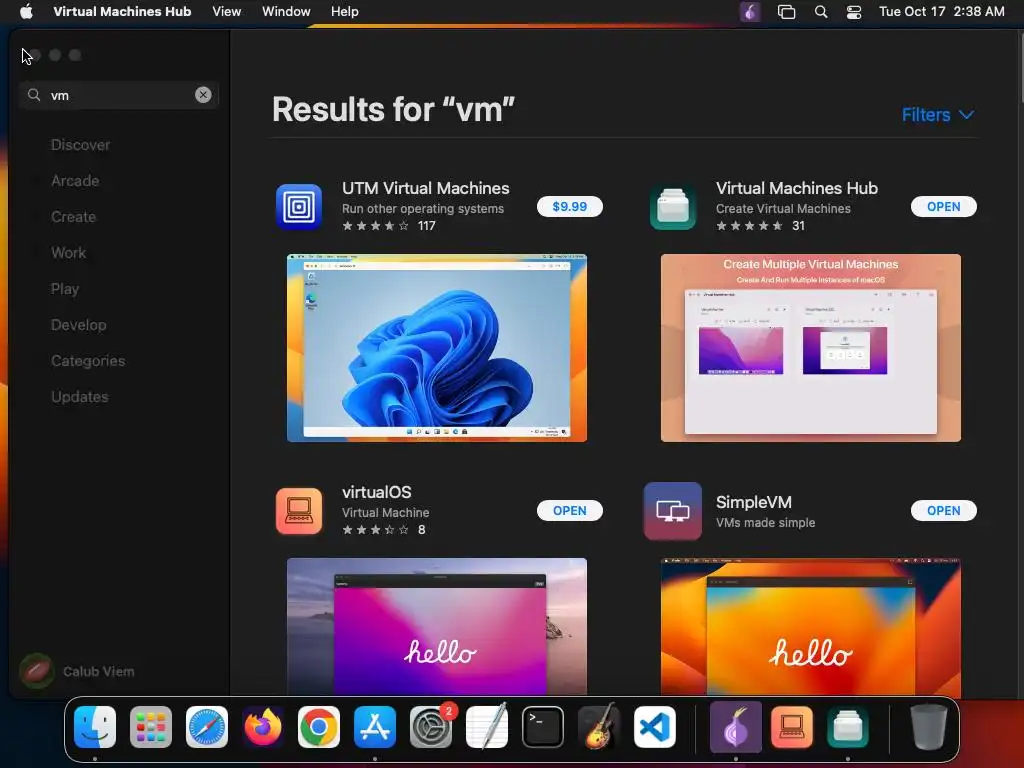This screenshot has width=1024, height=768.
Task: Open the Window menu
Action: tap(286, 11)
